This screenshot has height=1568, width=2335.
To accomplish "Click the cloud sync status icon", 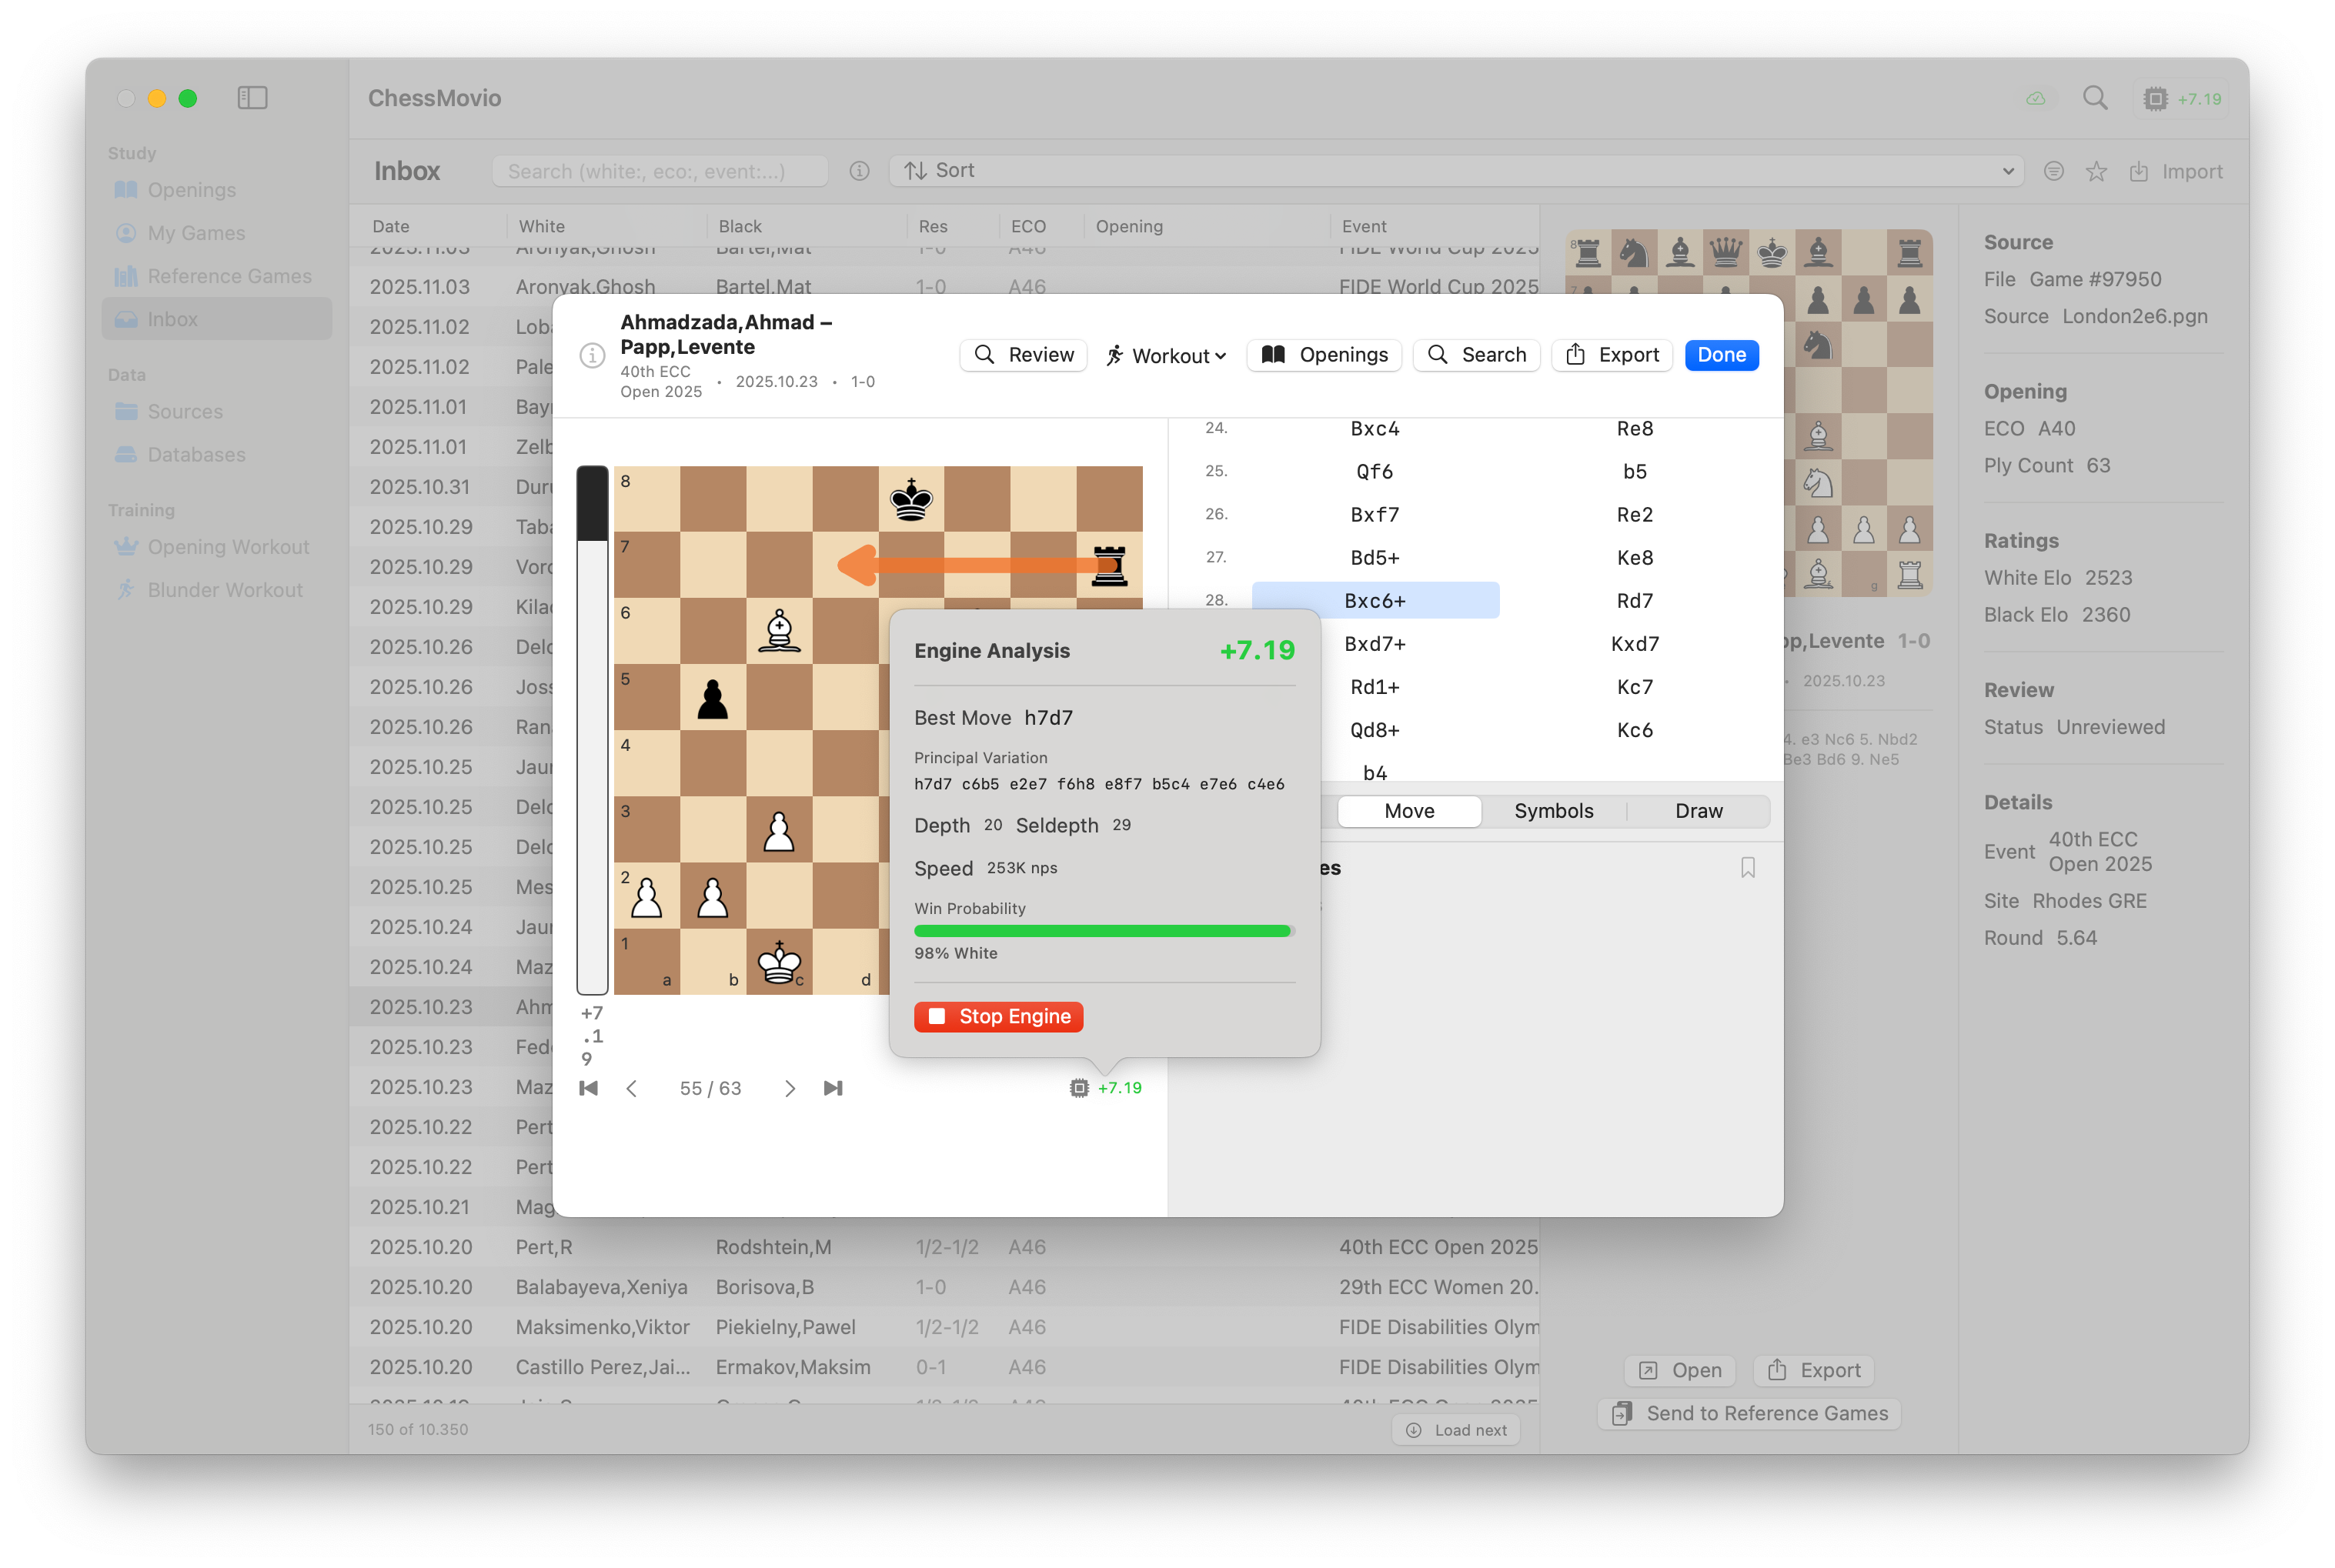I will pos(2036,98).
